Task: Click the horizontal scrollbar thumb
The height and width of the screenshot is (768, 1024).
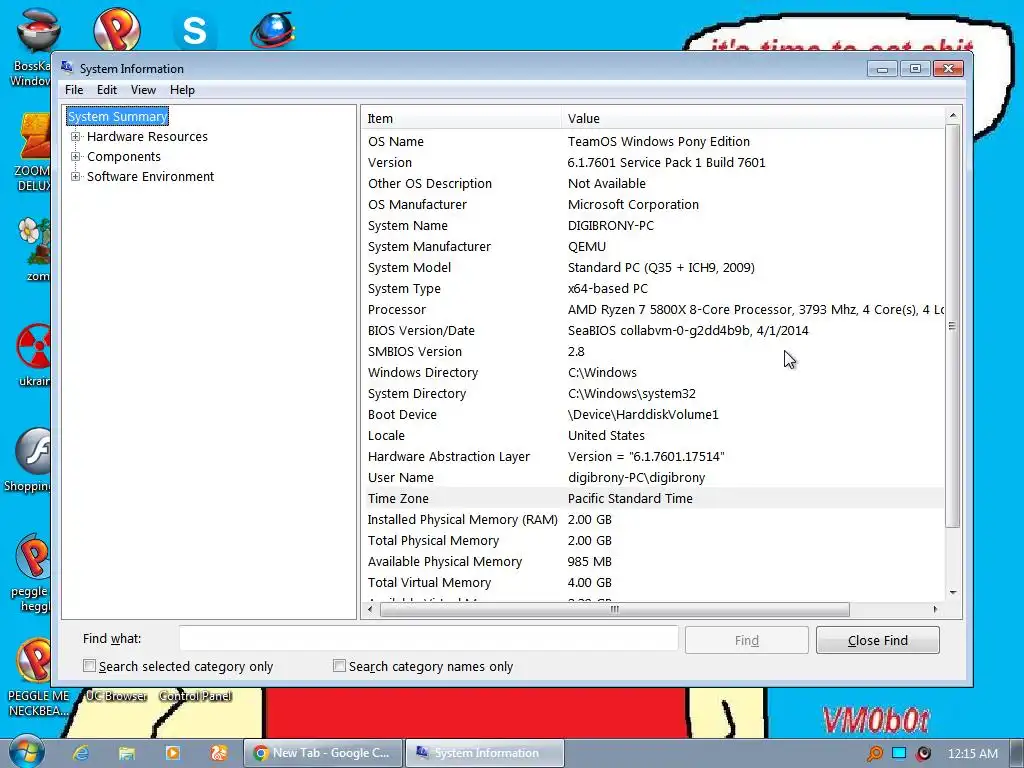Action: tap(615, 609)
